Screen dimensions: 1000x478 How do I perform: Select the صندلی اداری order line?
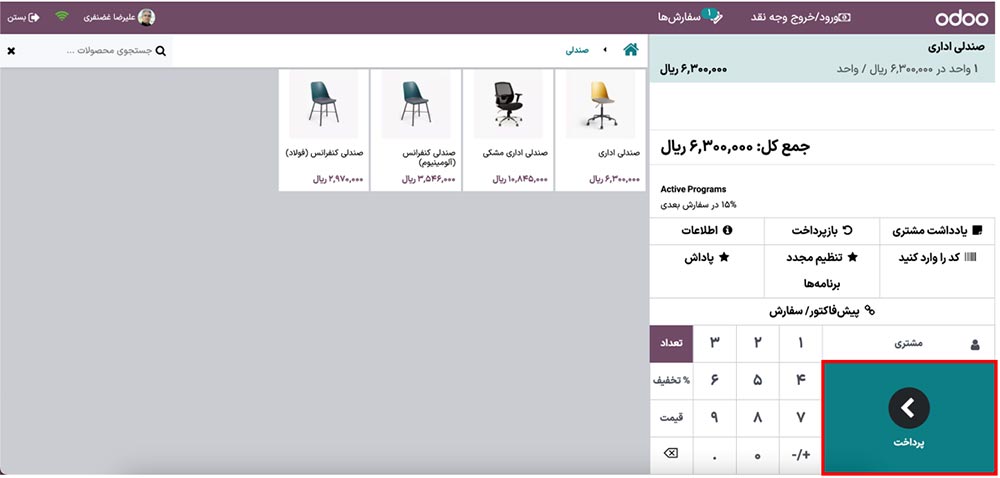[822, 59]
